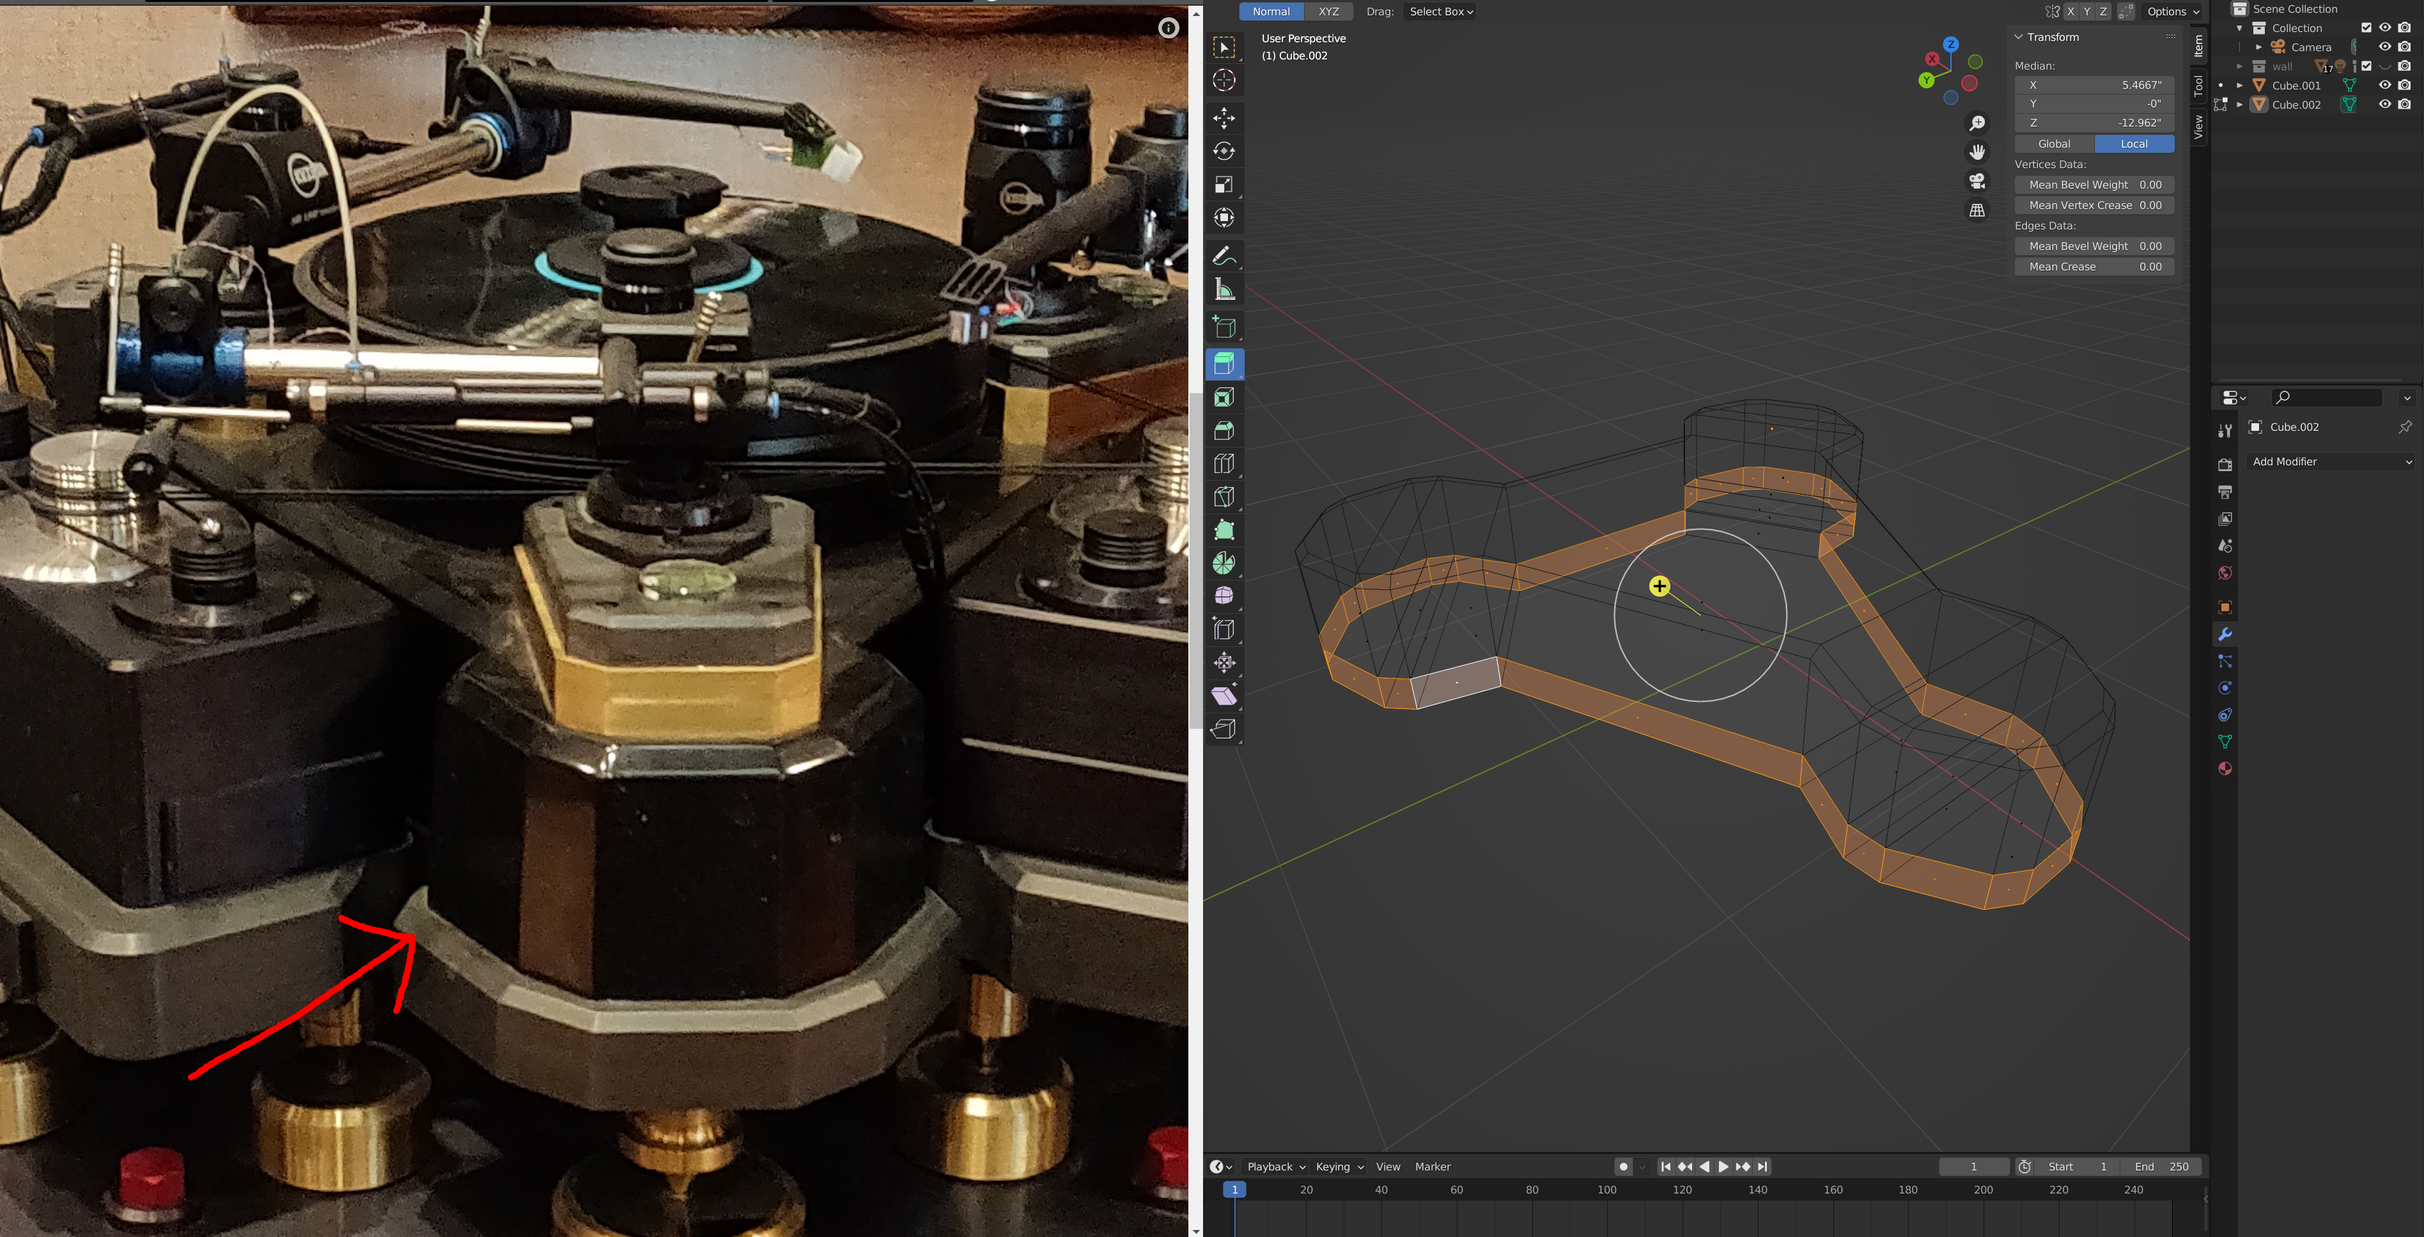Toggle camera view with the camera icon
2424x1237 pixels.
(1977, 181)
